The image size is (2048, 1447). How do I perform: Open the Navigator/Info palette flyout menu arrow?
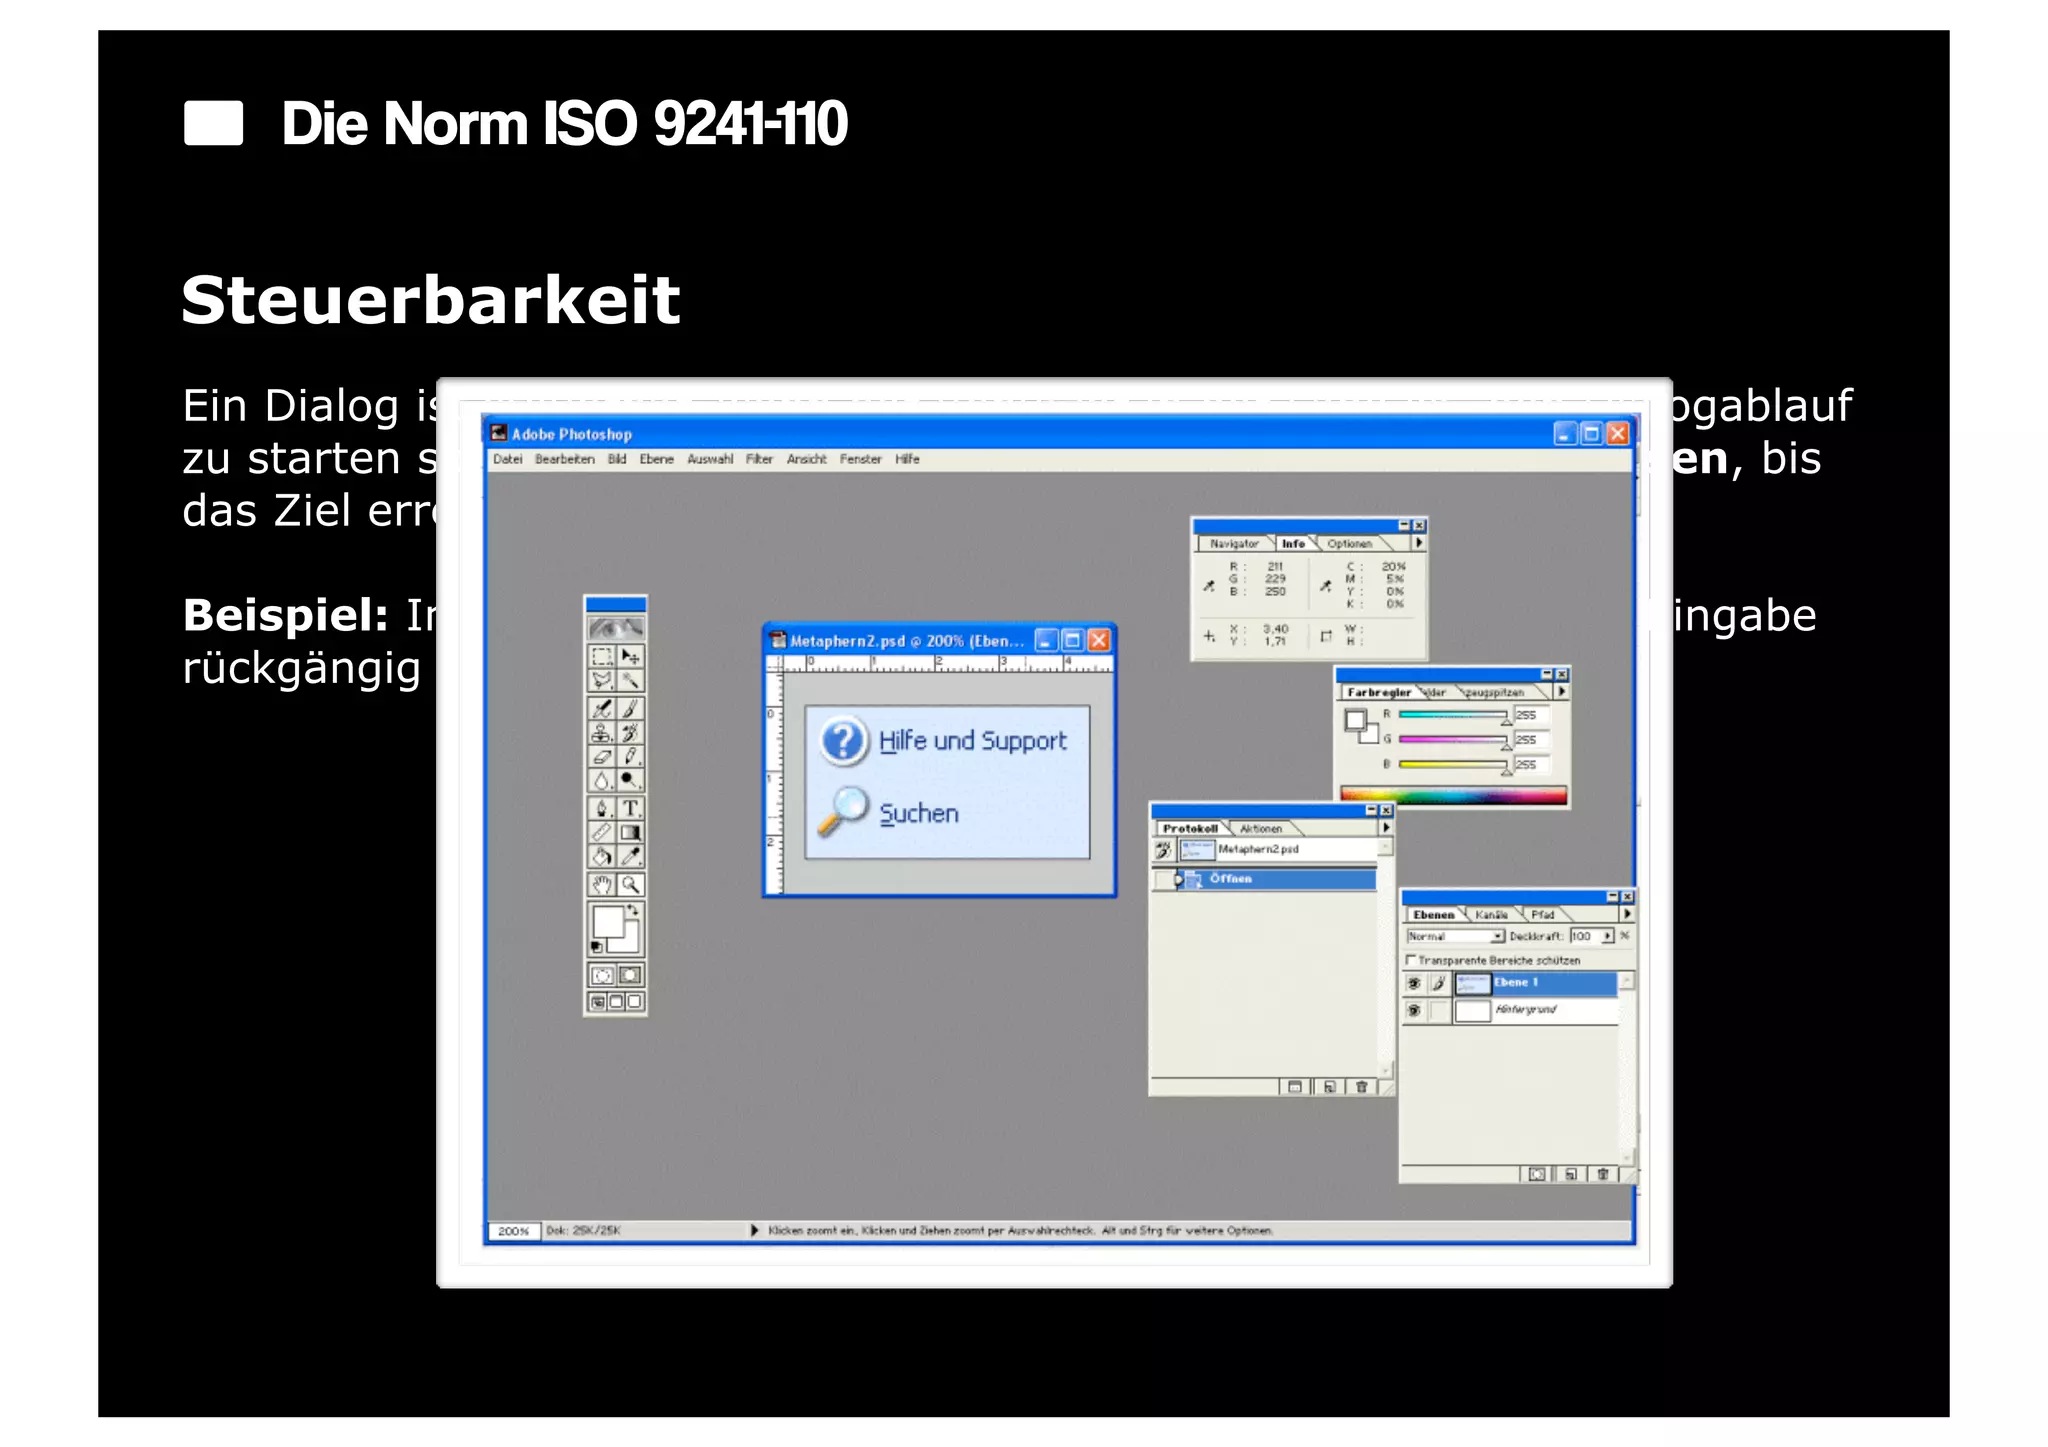click(1418, 543)
